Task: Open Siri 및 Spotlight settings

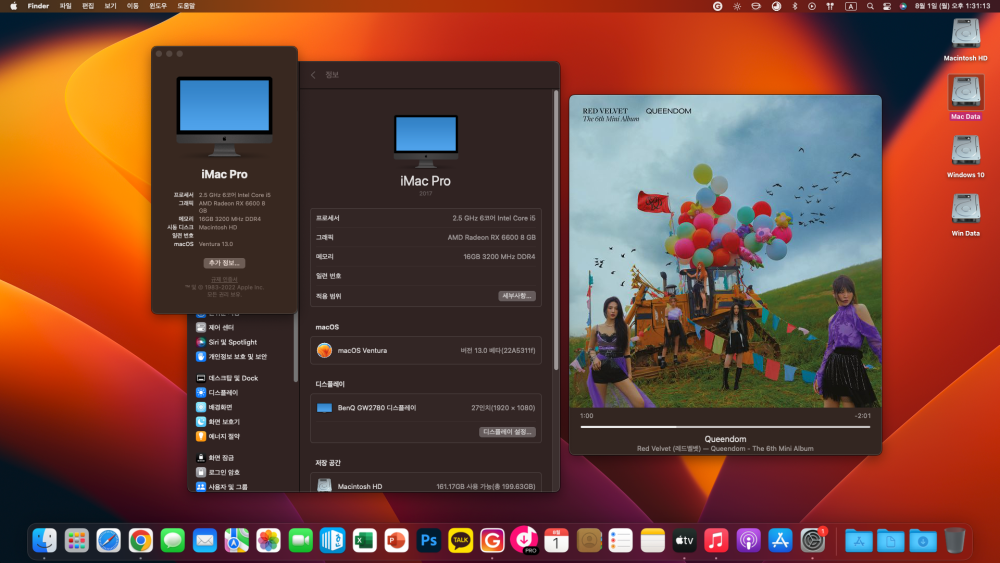Action: tap(226, 342)
